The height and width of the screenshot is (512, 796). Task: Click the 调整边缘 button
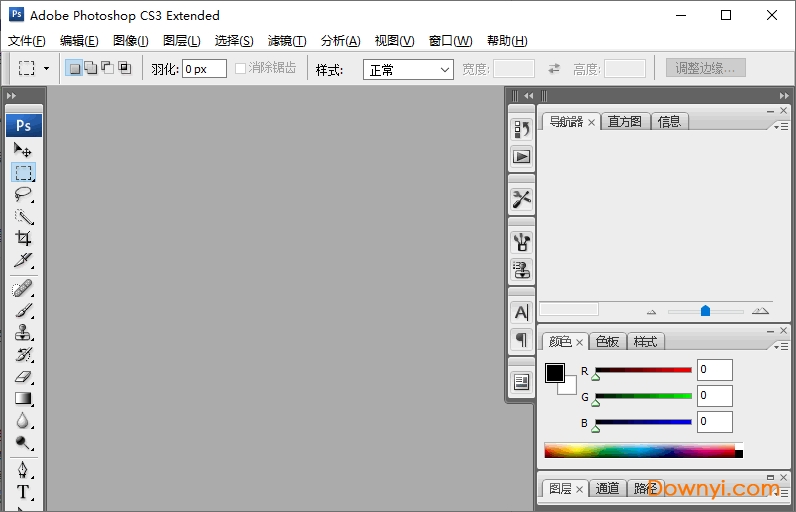[705, 69]
